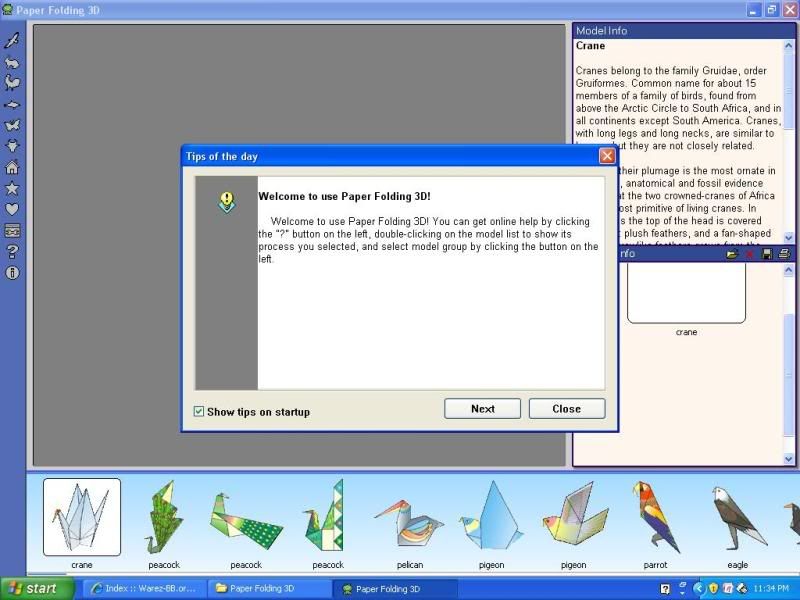The height and width of the screenshot is (600, 800).
Task: Click the Close button in Tips dialog
Action: 567,409
